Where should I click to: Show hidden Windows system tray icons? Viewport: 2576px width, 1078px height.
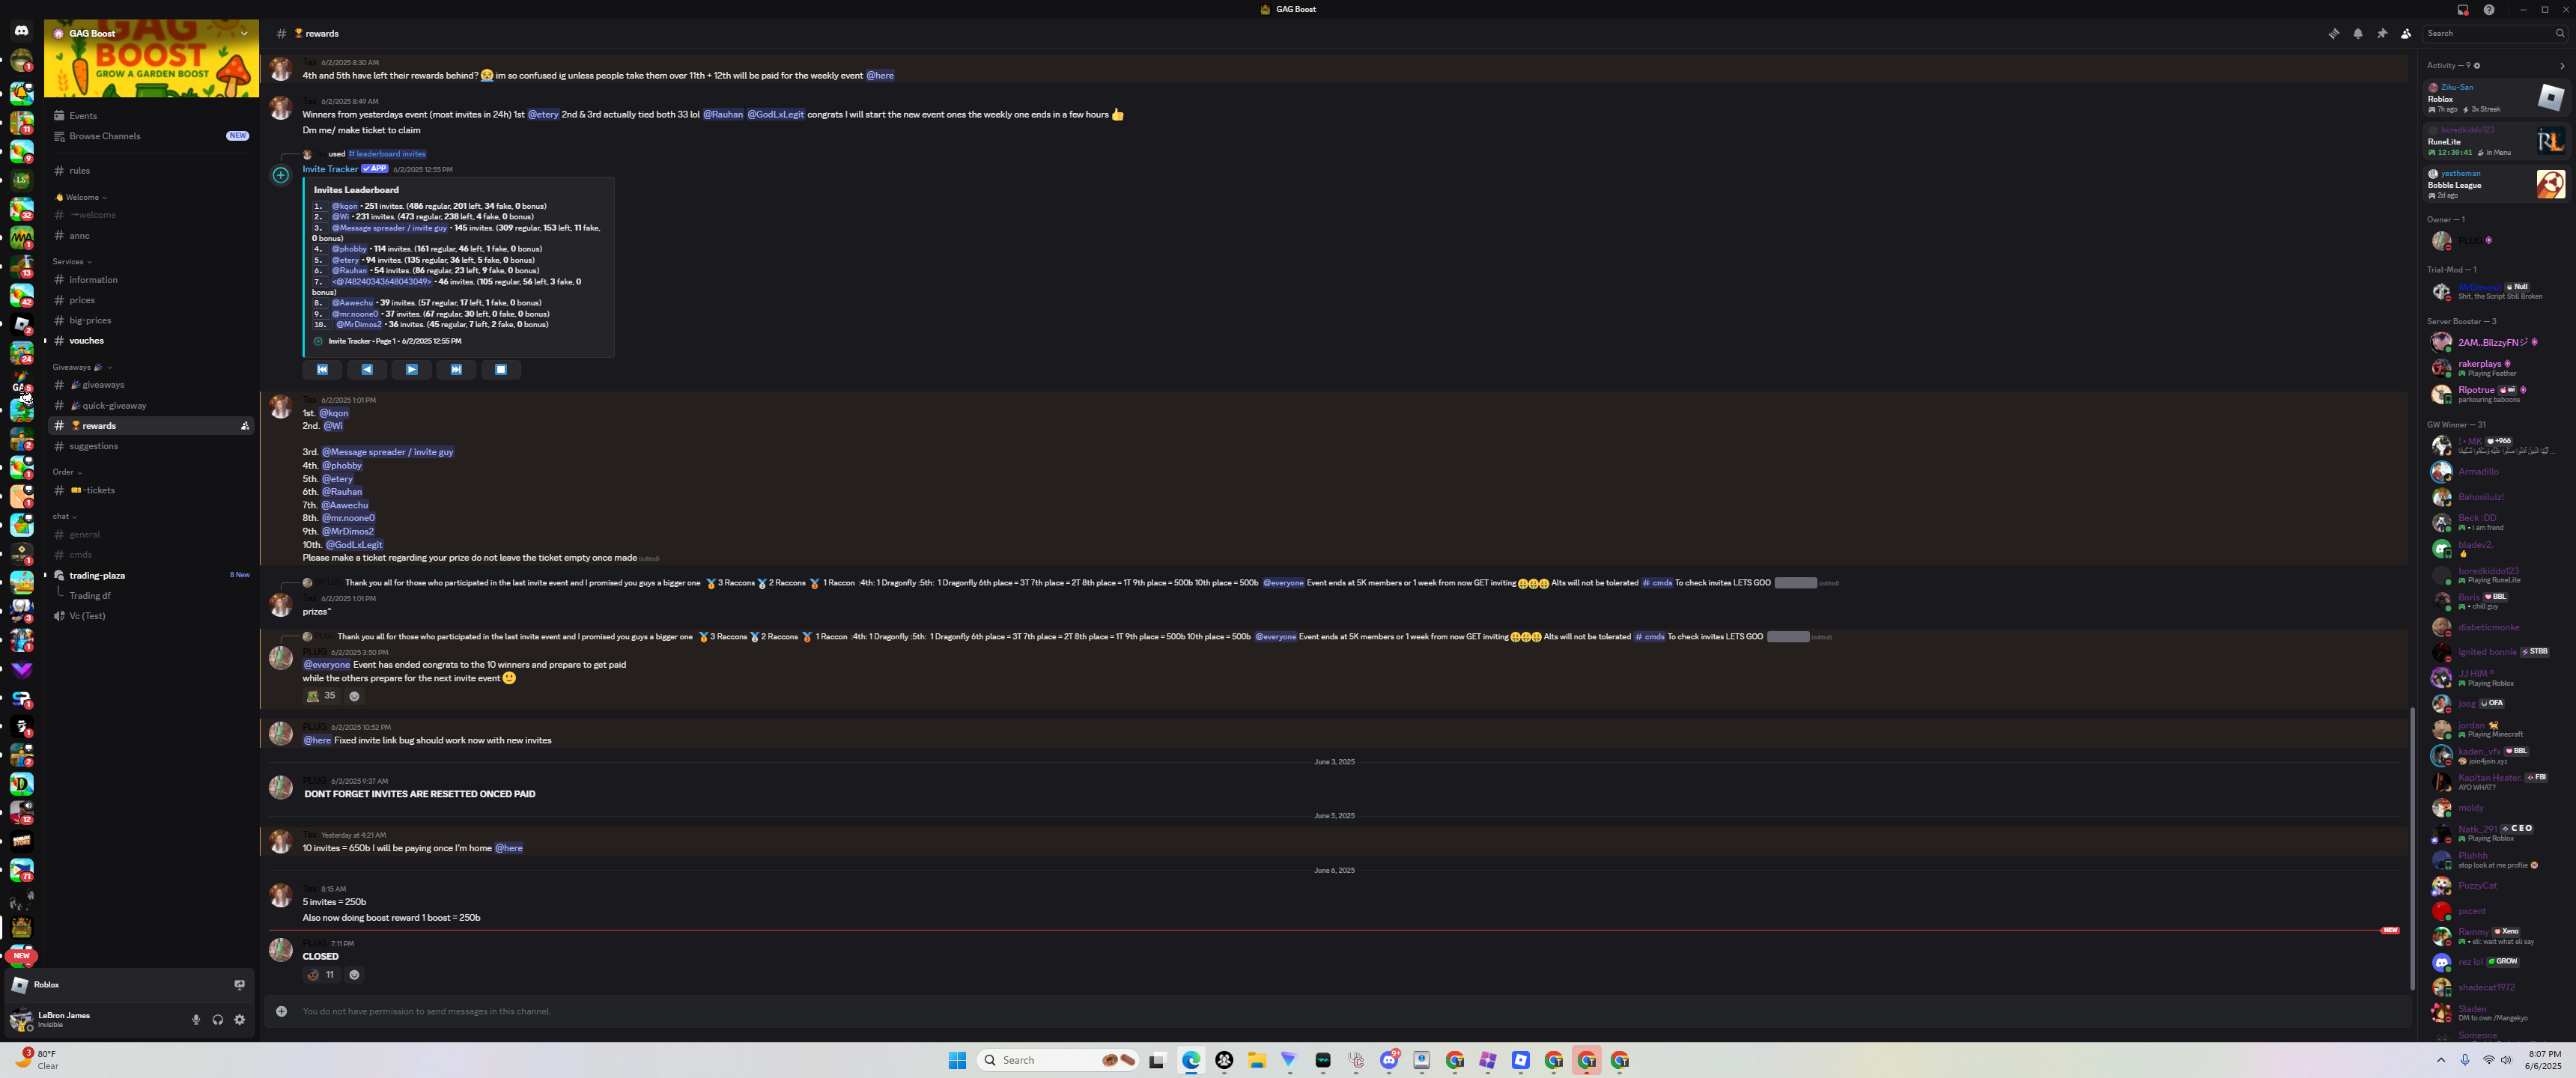pyautogui.click(x=2441, y=1060)
